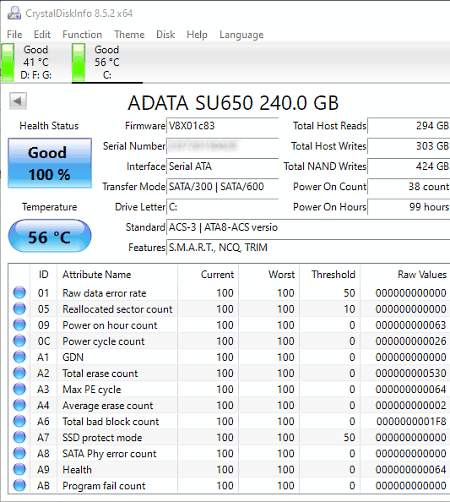Click Total Host Reads value 294 GB
450x502 pixels.
(409, 126)
